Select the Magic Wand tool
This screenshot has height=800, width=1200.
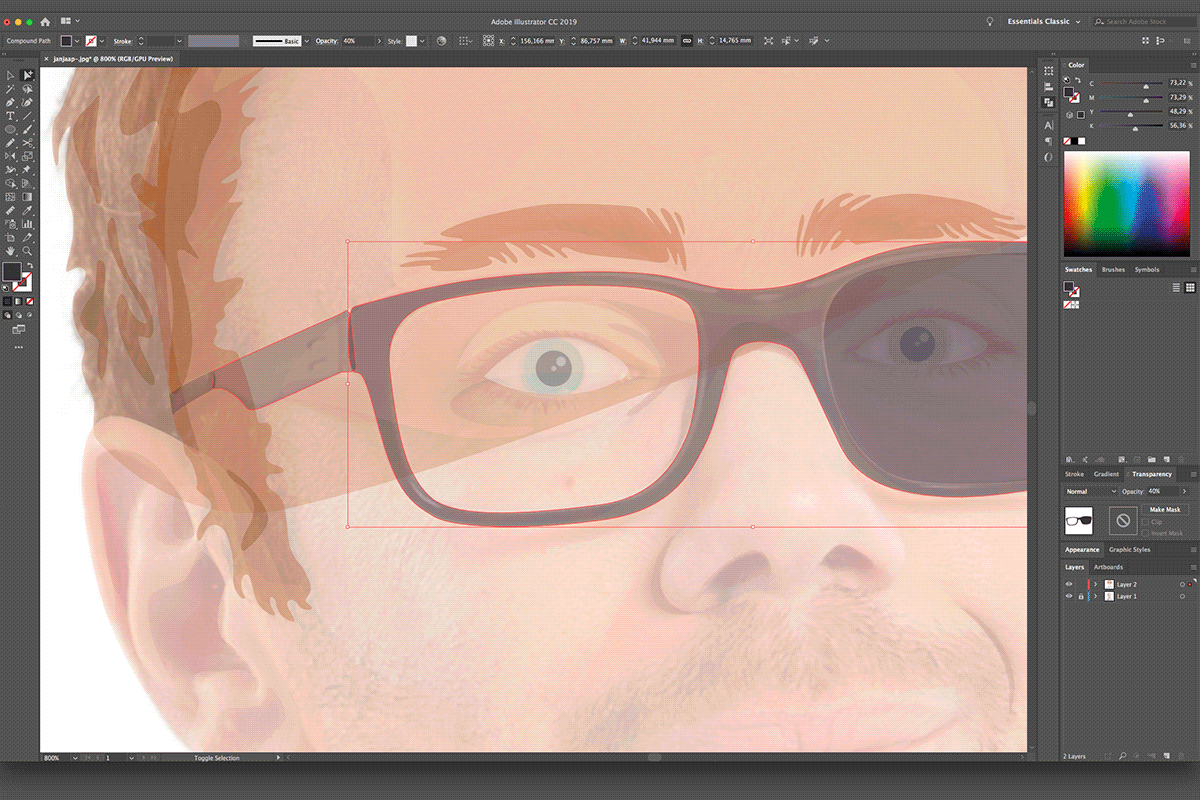pos(10,89)
